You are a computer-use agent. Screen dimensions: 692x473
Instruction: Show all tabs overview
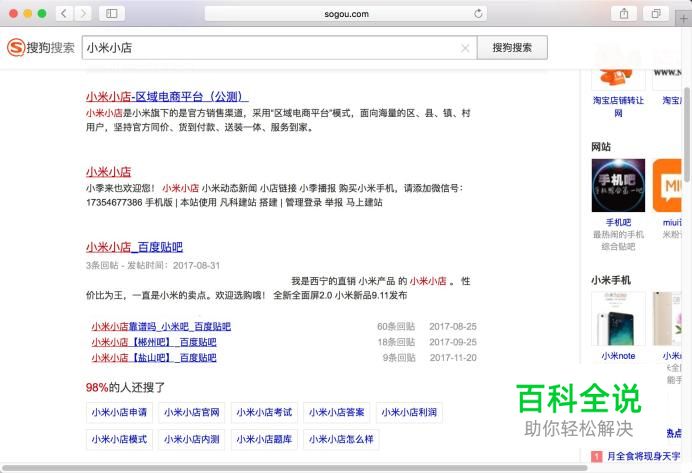point(656,14)
